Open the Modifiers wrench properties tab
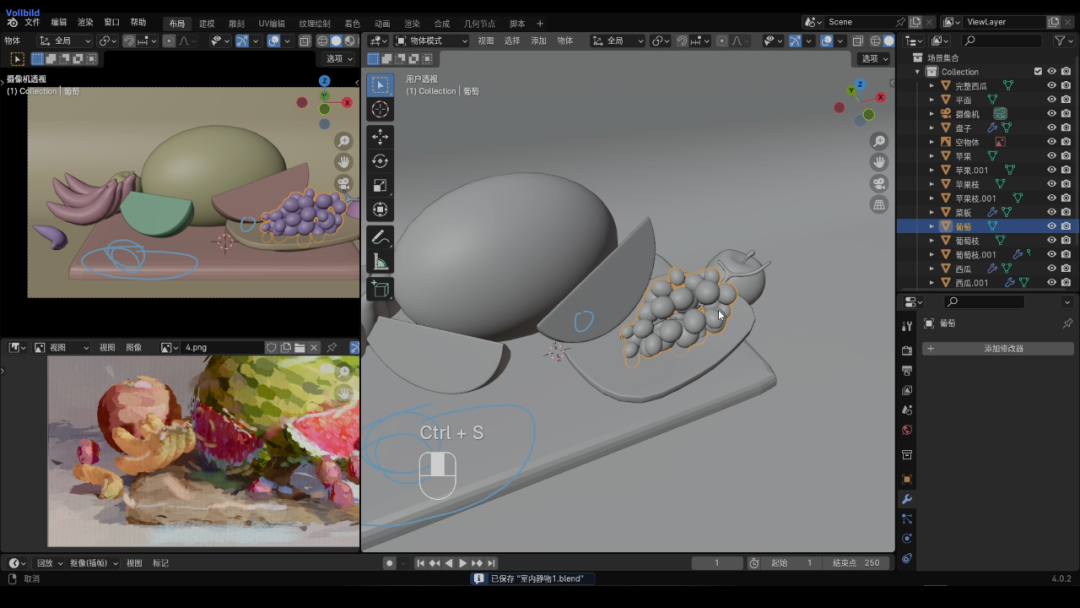The width and height of the screenshot is (1080, 608). click(x=907, y=499)
